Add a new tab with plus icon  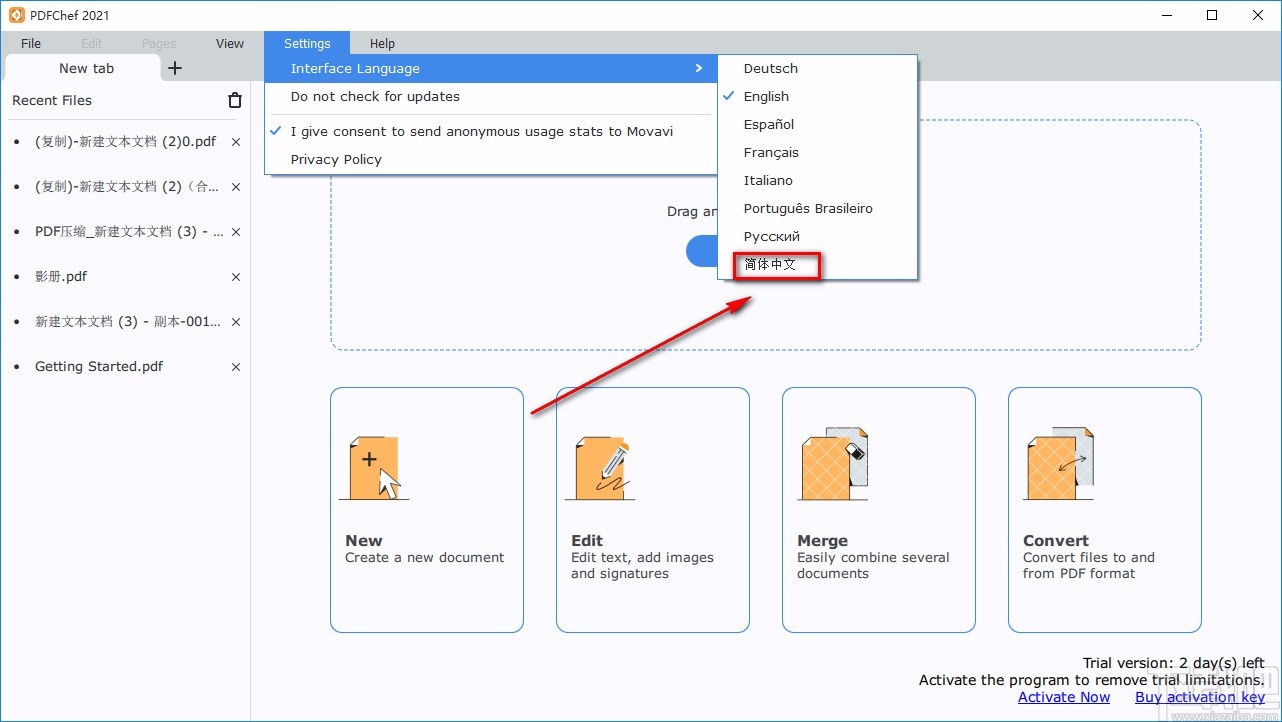tap(175, 68)
